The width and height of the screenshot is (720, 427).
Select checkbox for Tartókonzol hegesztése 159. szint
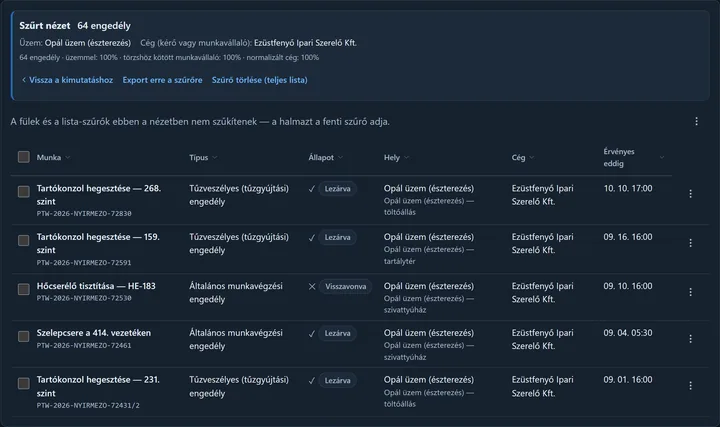[23, 240]
